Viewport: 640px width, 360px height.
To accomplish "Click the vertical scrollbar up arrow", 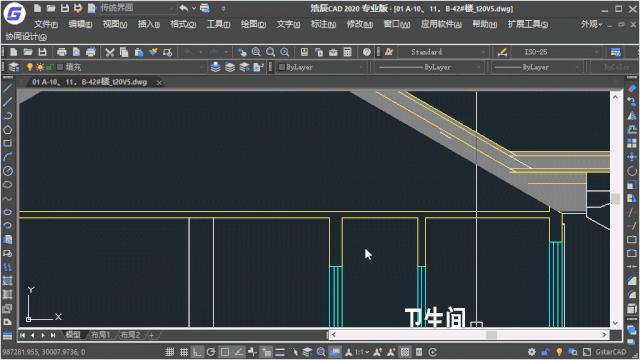I will click(x=615, y=97).
